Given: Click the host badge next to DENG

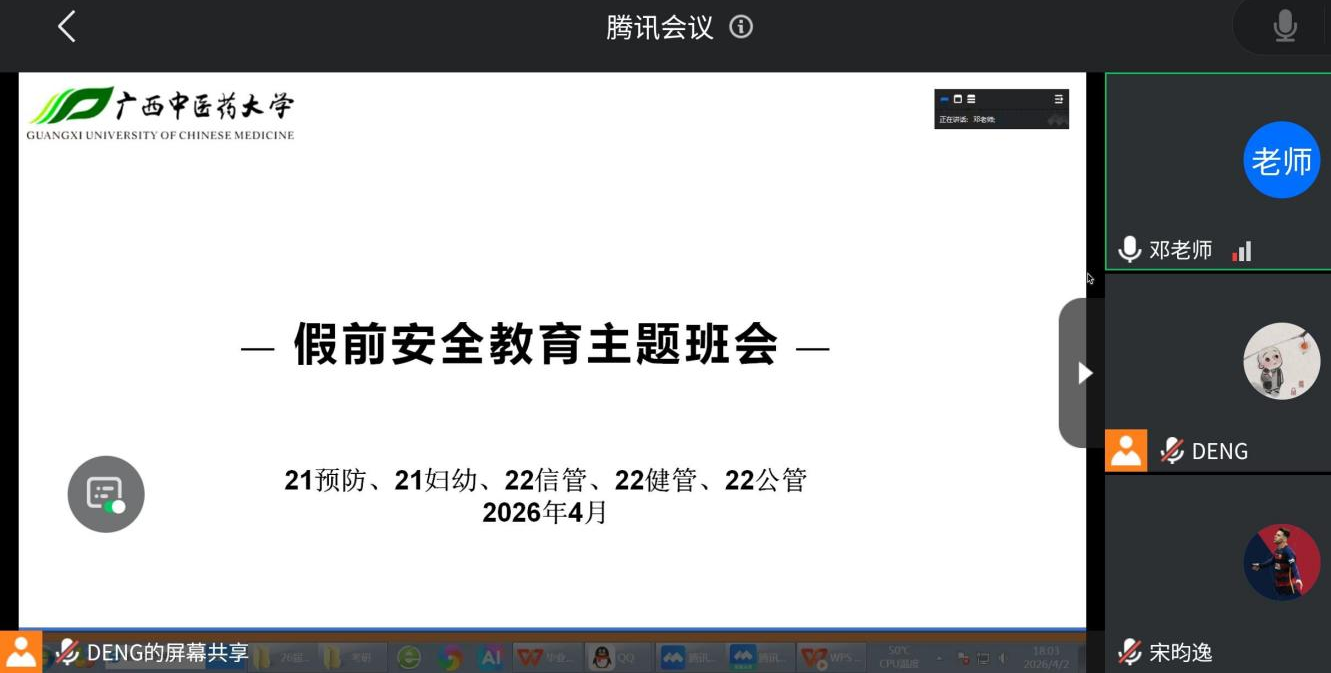Looking at the screenshot, I should coord(1125,450).
